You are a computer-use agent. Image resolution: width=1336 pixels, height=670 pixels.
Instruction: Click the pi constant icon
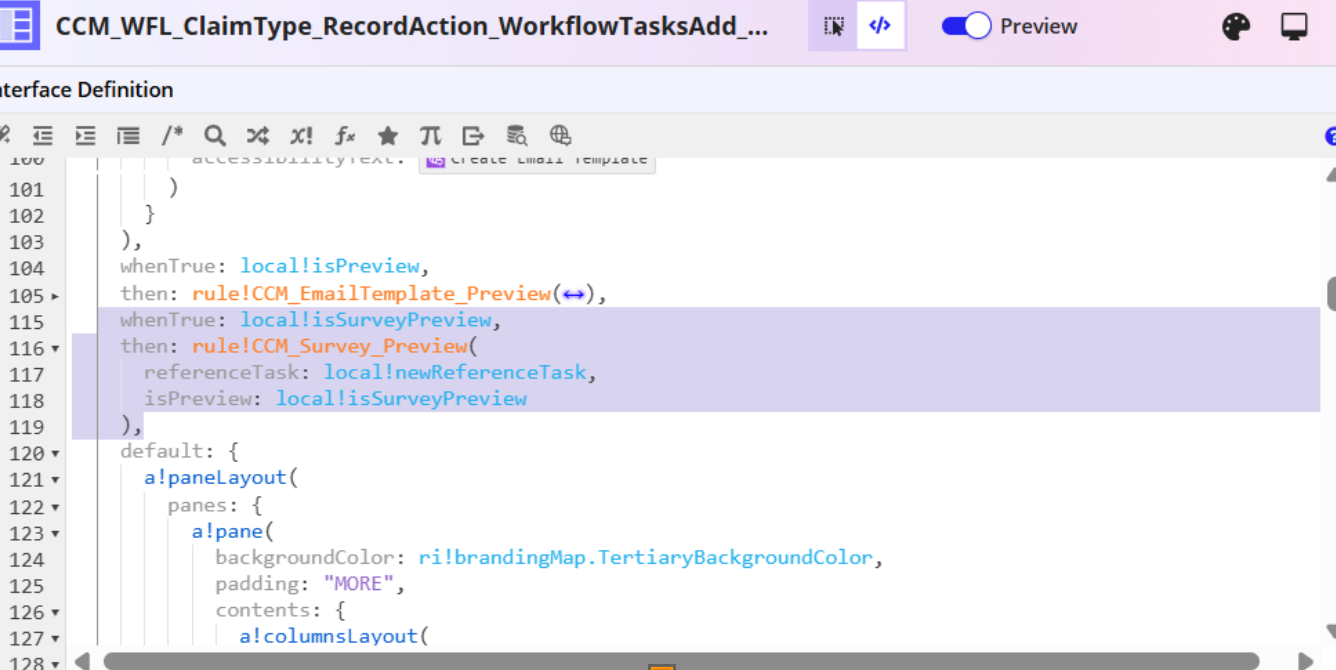coord(430,135)
